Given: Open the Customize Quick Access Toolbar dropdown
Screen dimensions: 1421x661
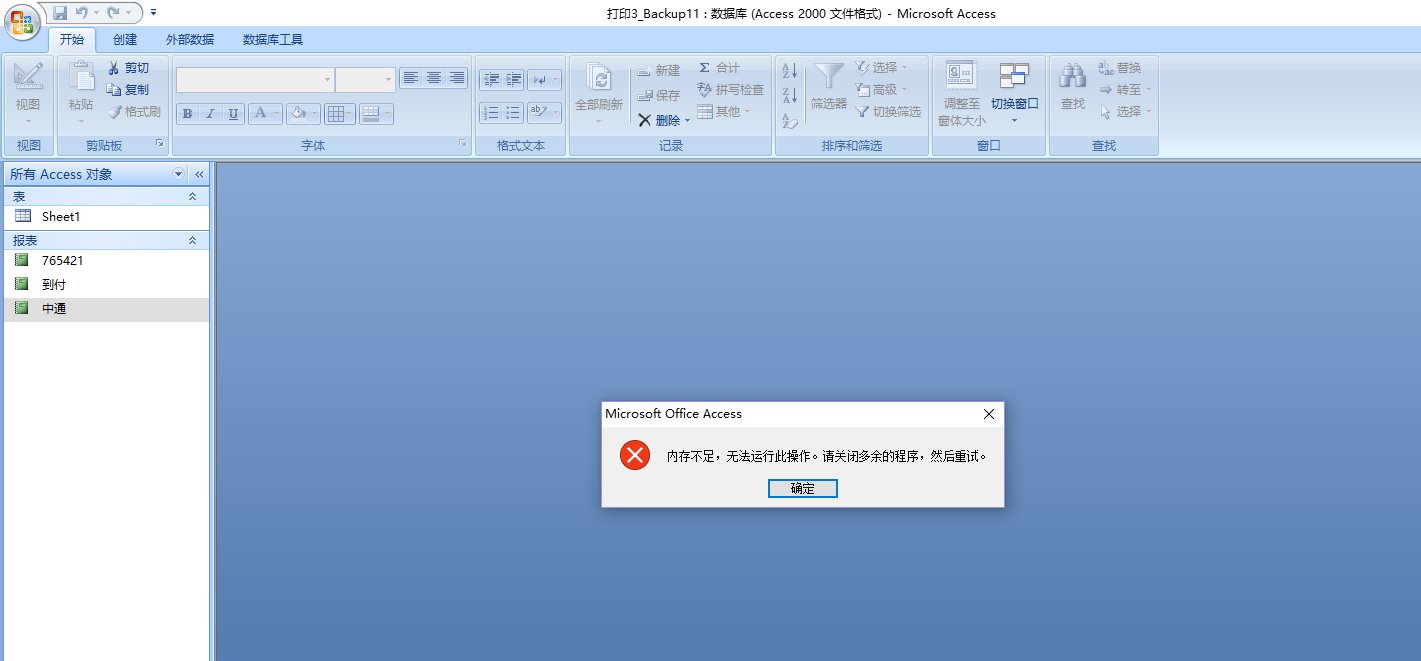Looking at the screenshot, I should (x=153, y=13).
